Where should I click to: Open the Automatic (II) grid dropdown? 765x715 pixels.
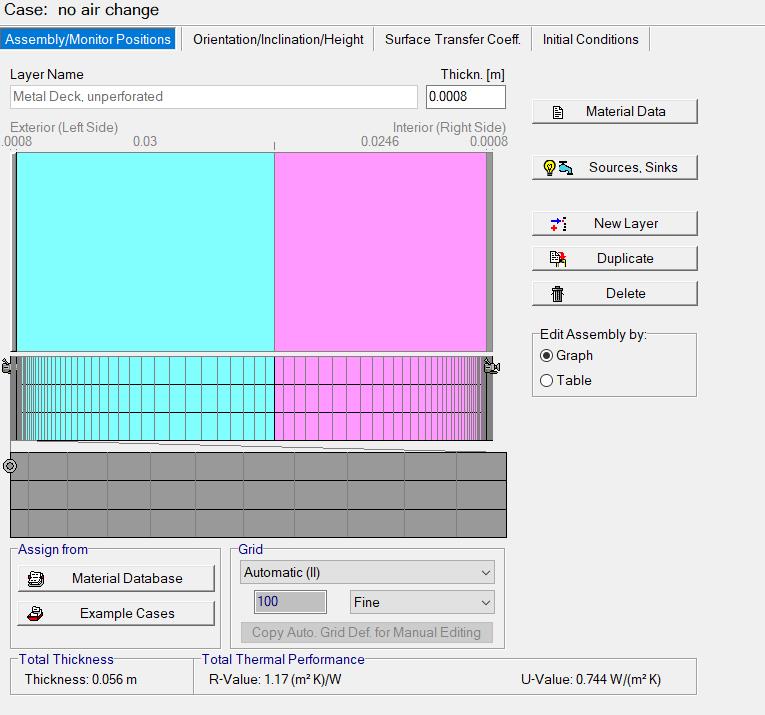[367, 573]
